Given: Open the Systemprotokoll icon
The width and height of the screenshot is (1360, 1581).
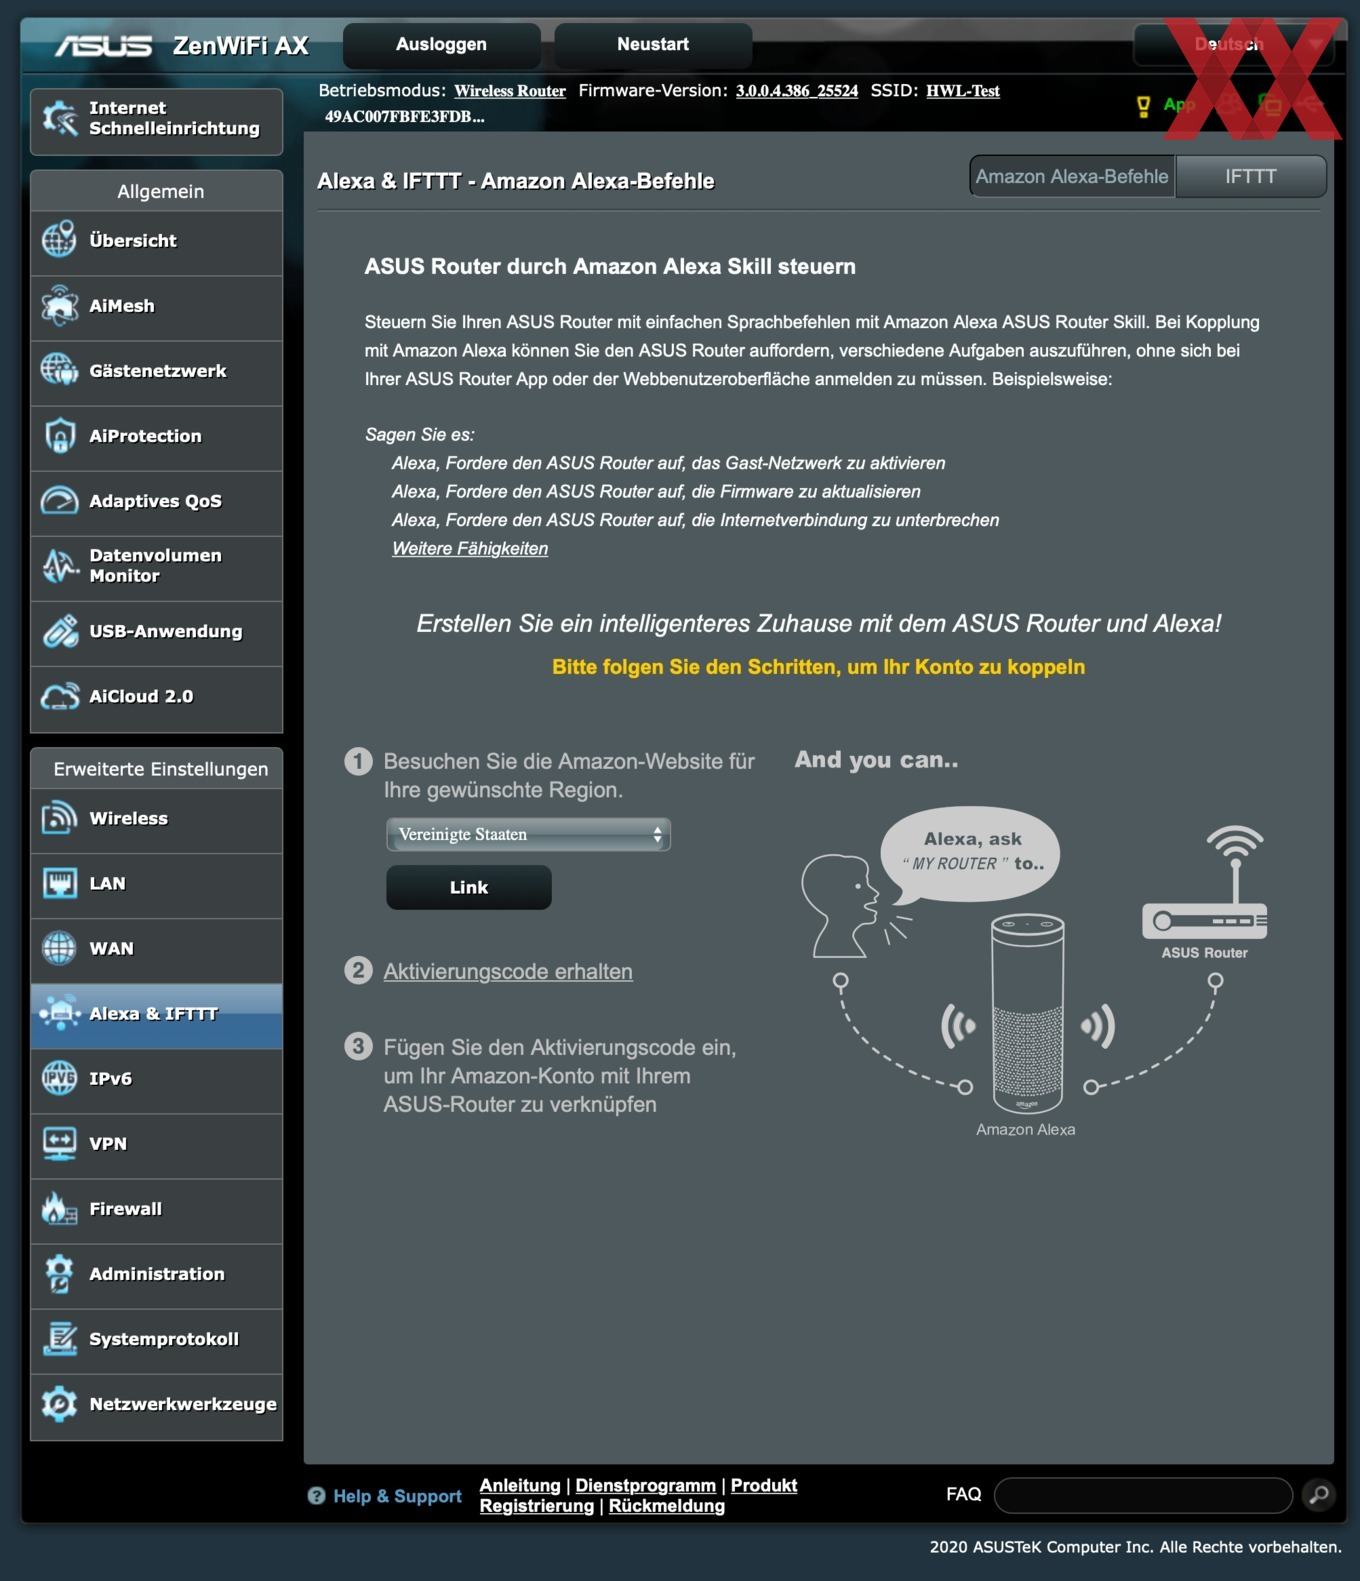Looking at the screenshot, I should (59, 1338).
